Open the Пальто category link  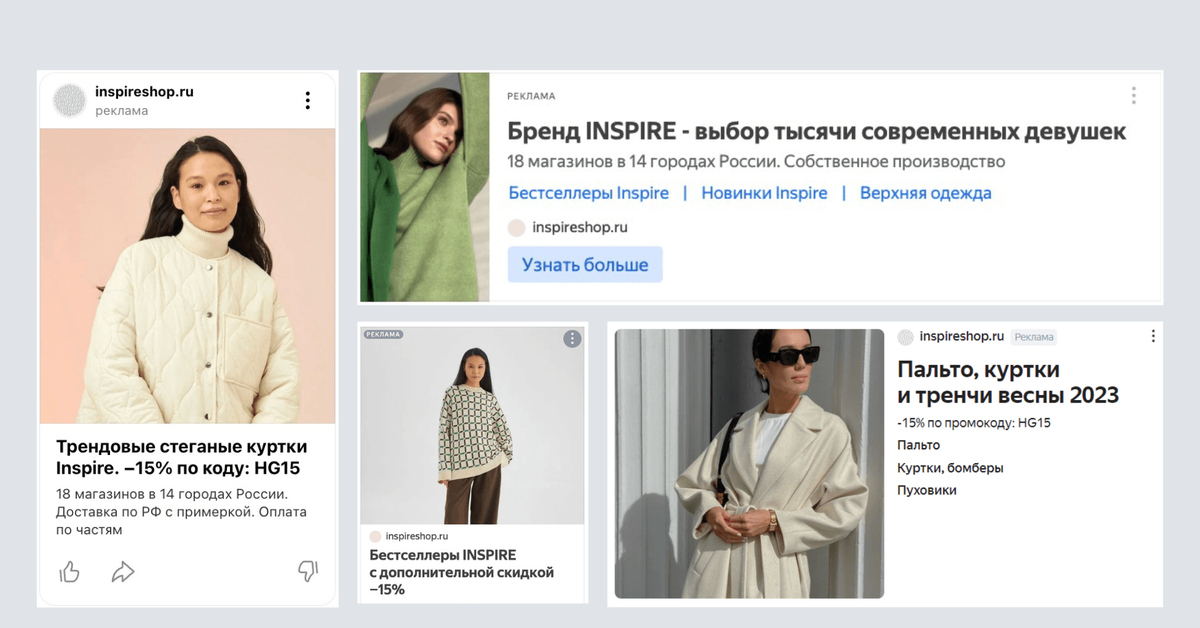[919, 445]
